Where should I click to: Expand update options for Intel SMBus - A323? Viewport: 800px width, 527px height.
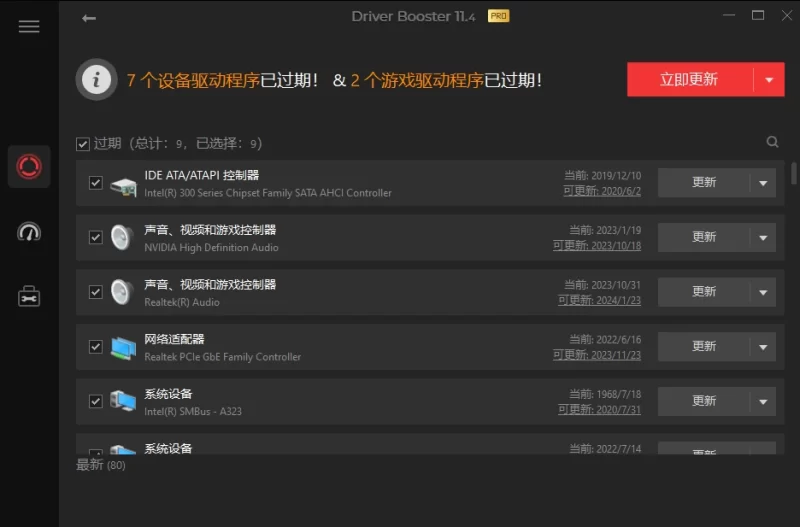pos(763,401)
